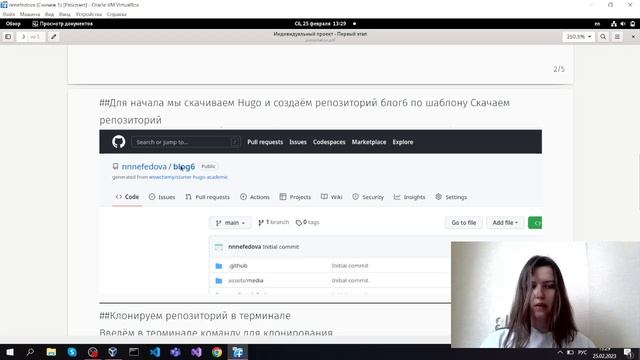
Task: Open Windows taskbar search
Action: pos(30,352)
